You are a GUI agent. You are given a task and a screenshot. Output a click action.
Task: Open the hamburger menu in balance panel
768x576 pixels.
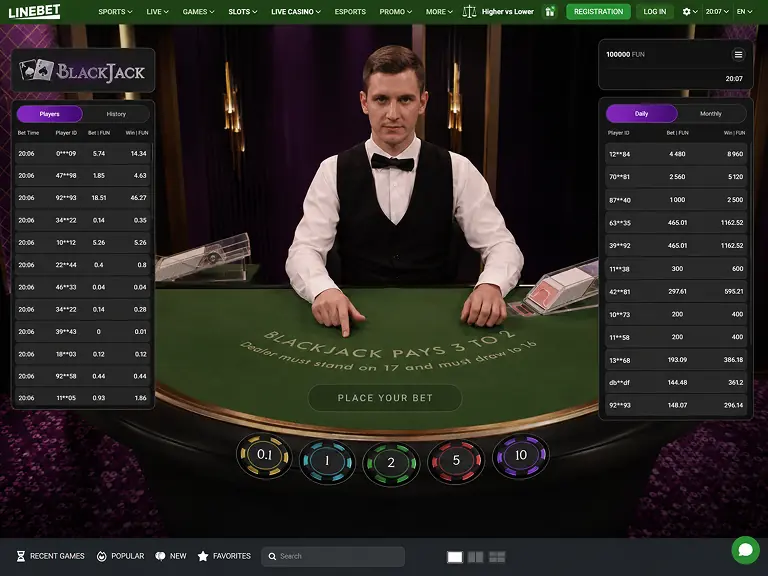738,54
